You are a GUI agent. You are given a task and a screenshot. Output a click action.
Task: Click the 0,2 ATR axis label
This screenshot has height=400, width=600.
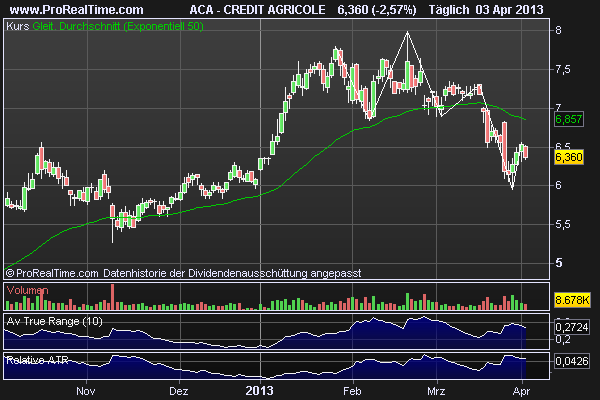562,339
